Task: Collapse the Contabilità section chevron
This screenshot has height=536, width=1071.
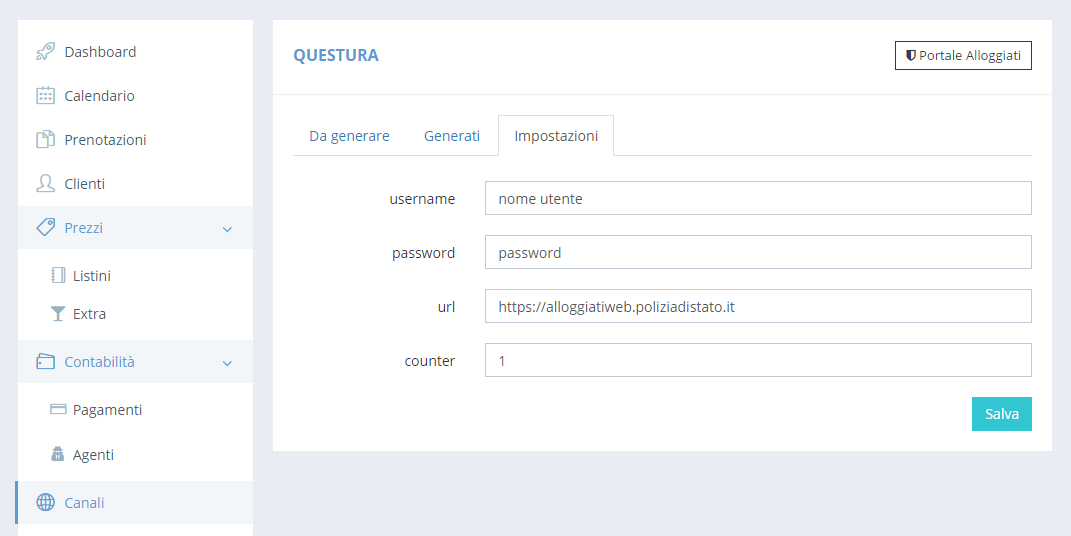Action: (227, 363)
